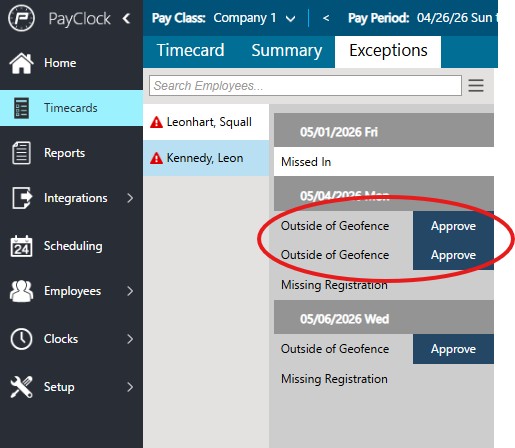Screen dimensions: 515x448
Task: Click the Search Employees input field
Action: point(305,86)
